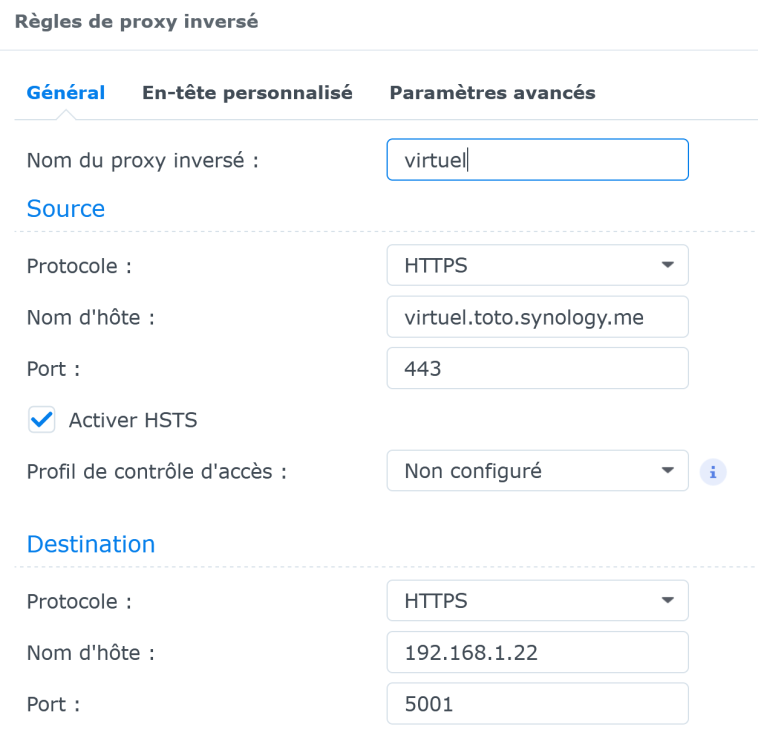Switch to the Général tab
Screen dimensions: 758x750
click(x=66, y=93)
